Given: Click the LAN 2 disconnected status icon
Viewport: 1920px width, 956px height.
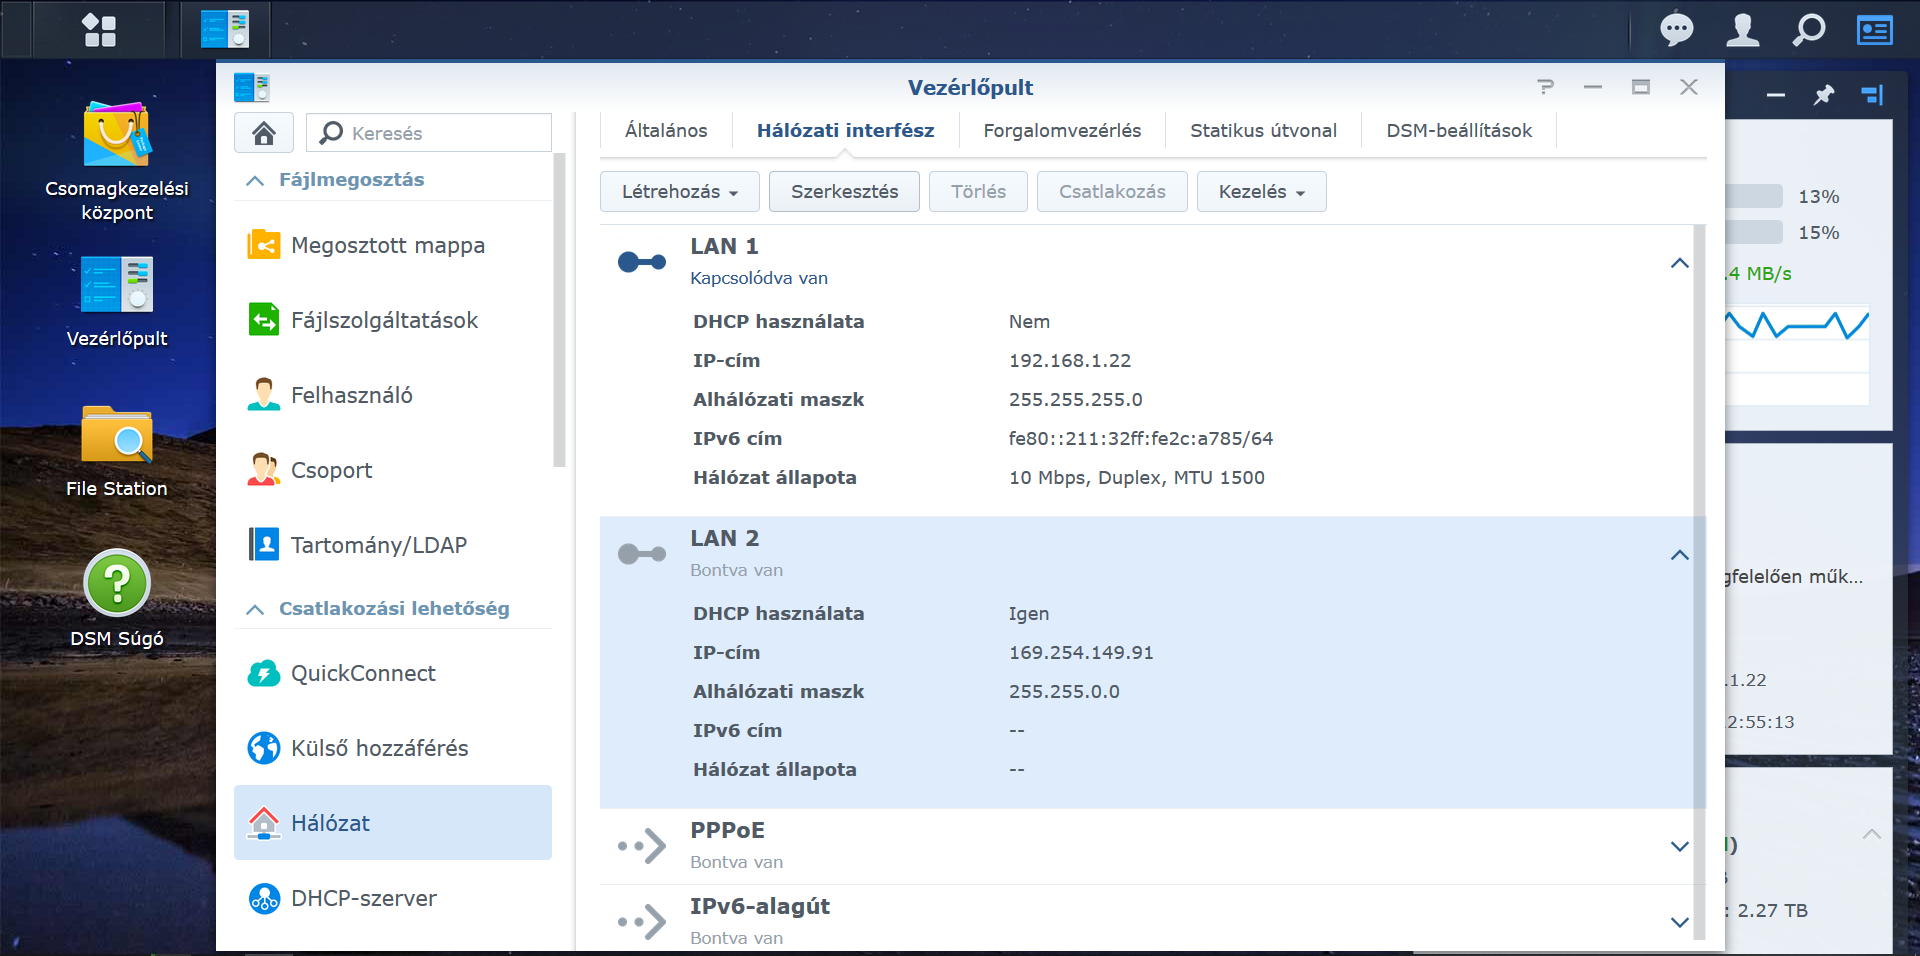Looking at the screenshot, I should [642, 554].
